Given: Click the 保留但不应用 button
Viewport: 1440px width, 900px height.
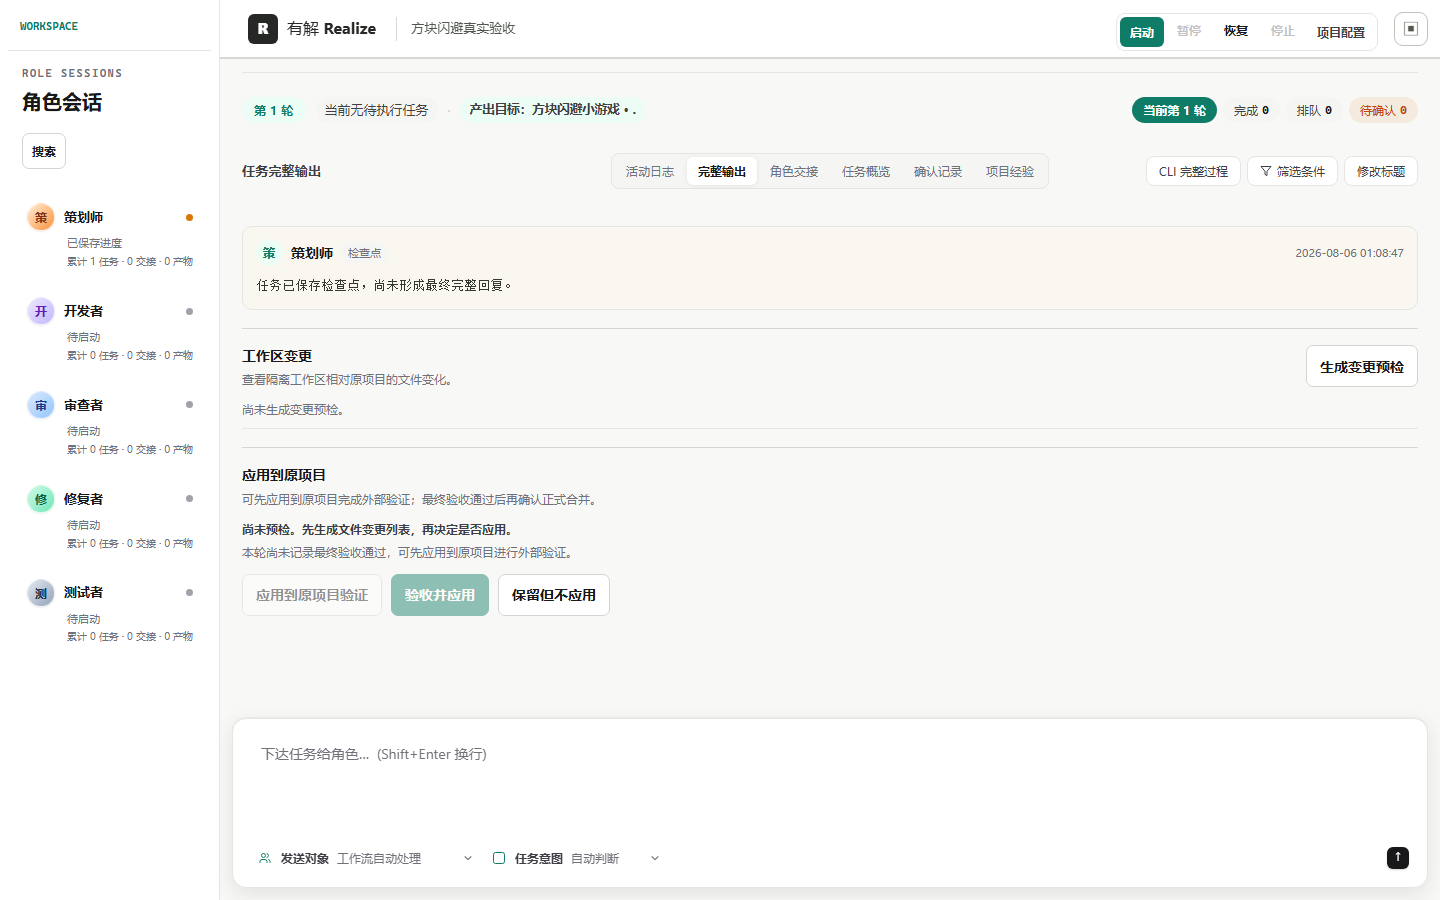Looking at the screenshot, I should [x=554, y=595].
